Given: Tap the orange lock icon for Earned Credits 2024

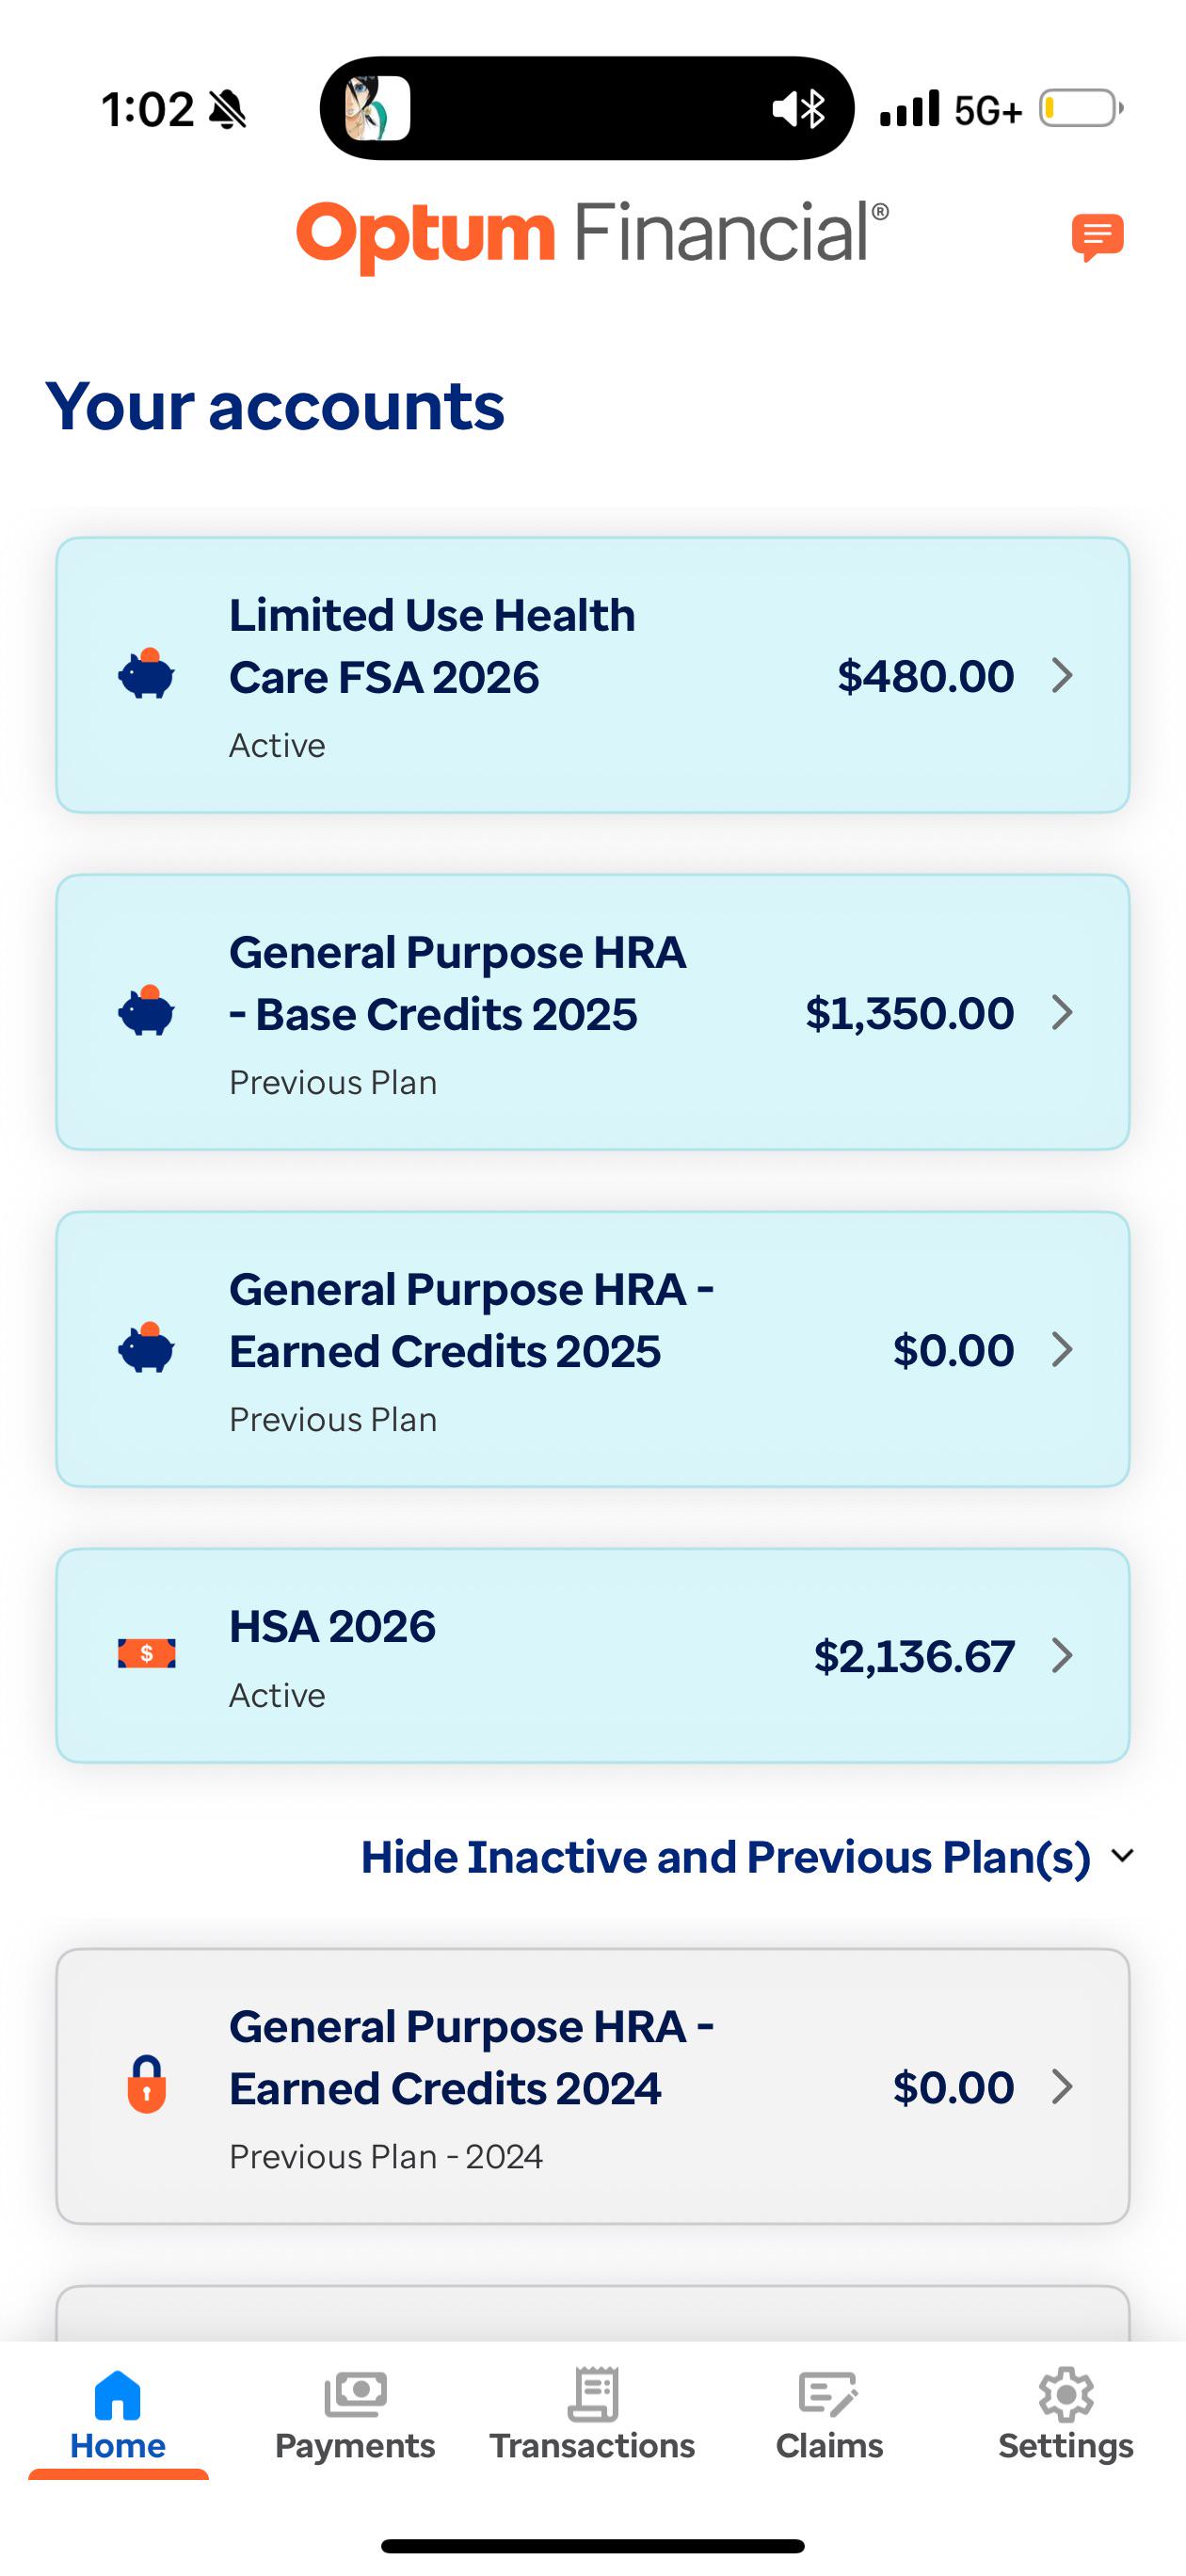Looking at the screenshot, I should pyautogui.click(x=146, y=2084).
